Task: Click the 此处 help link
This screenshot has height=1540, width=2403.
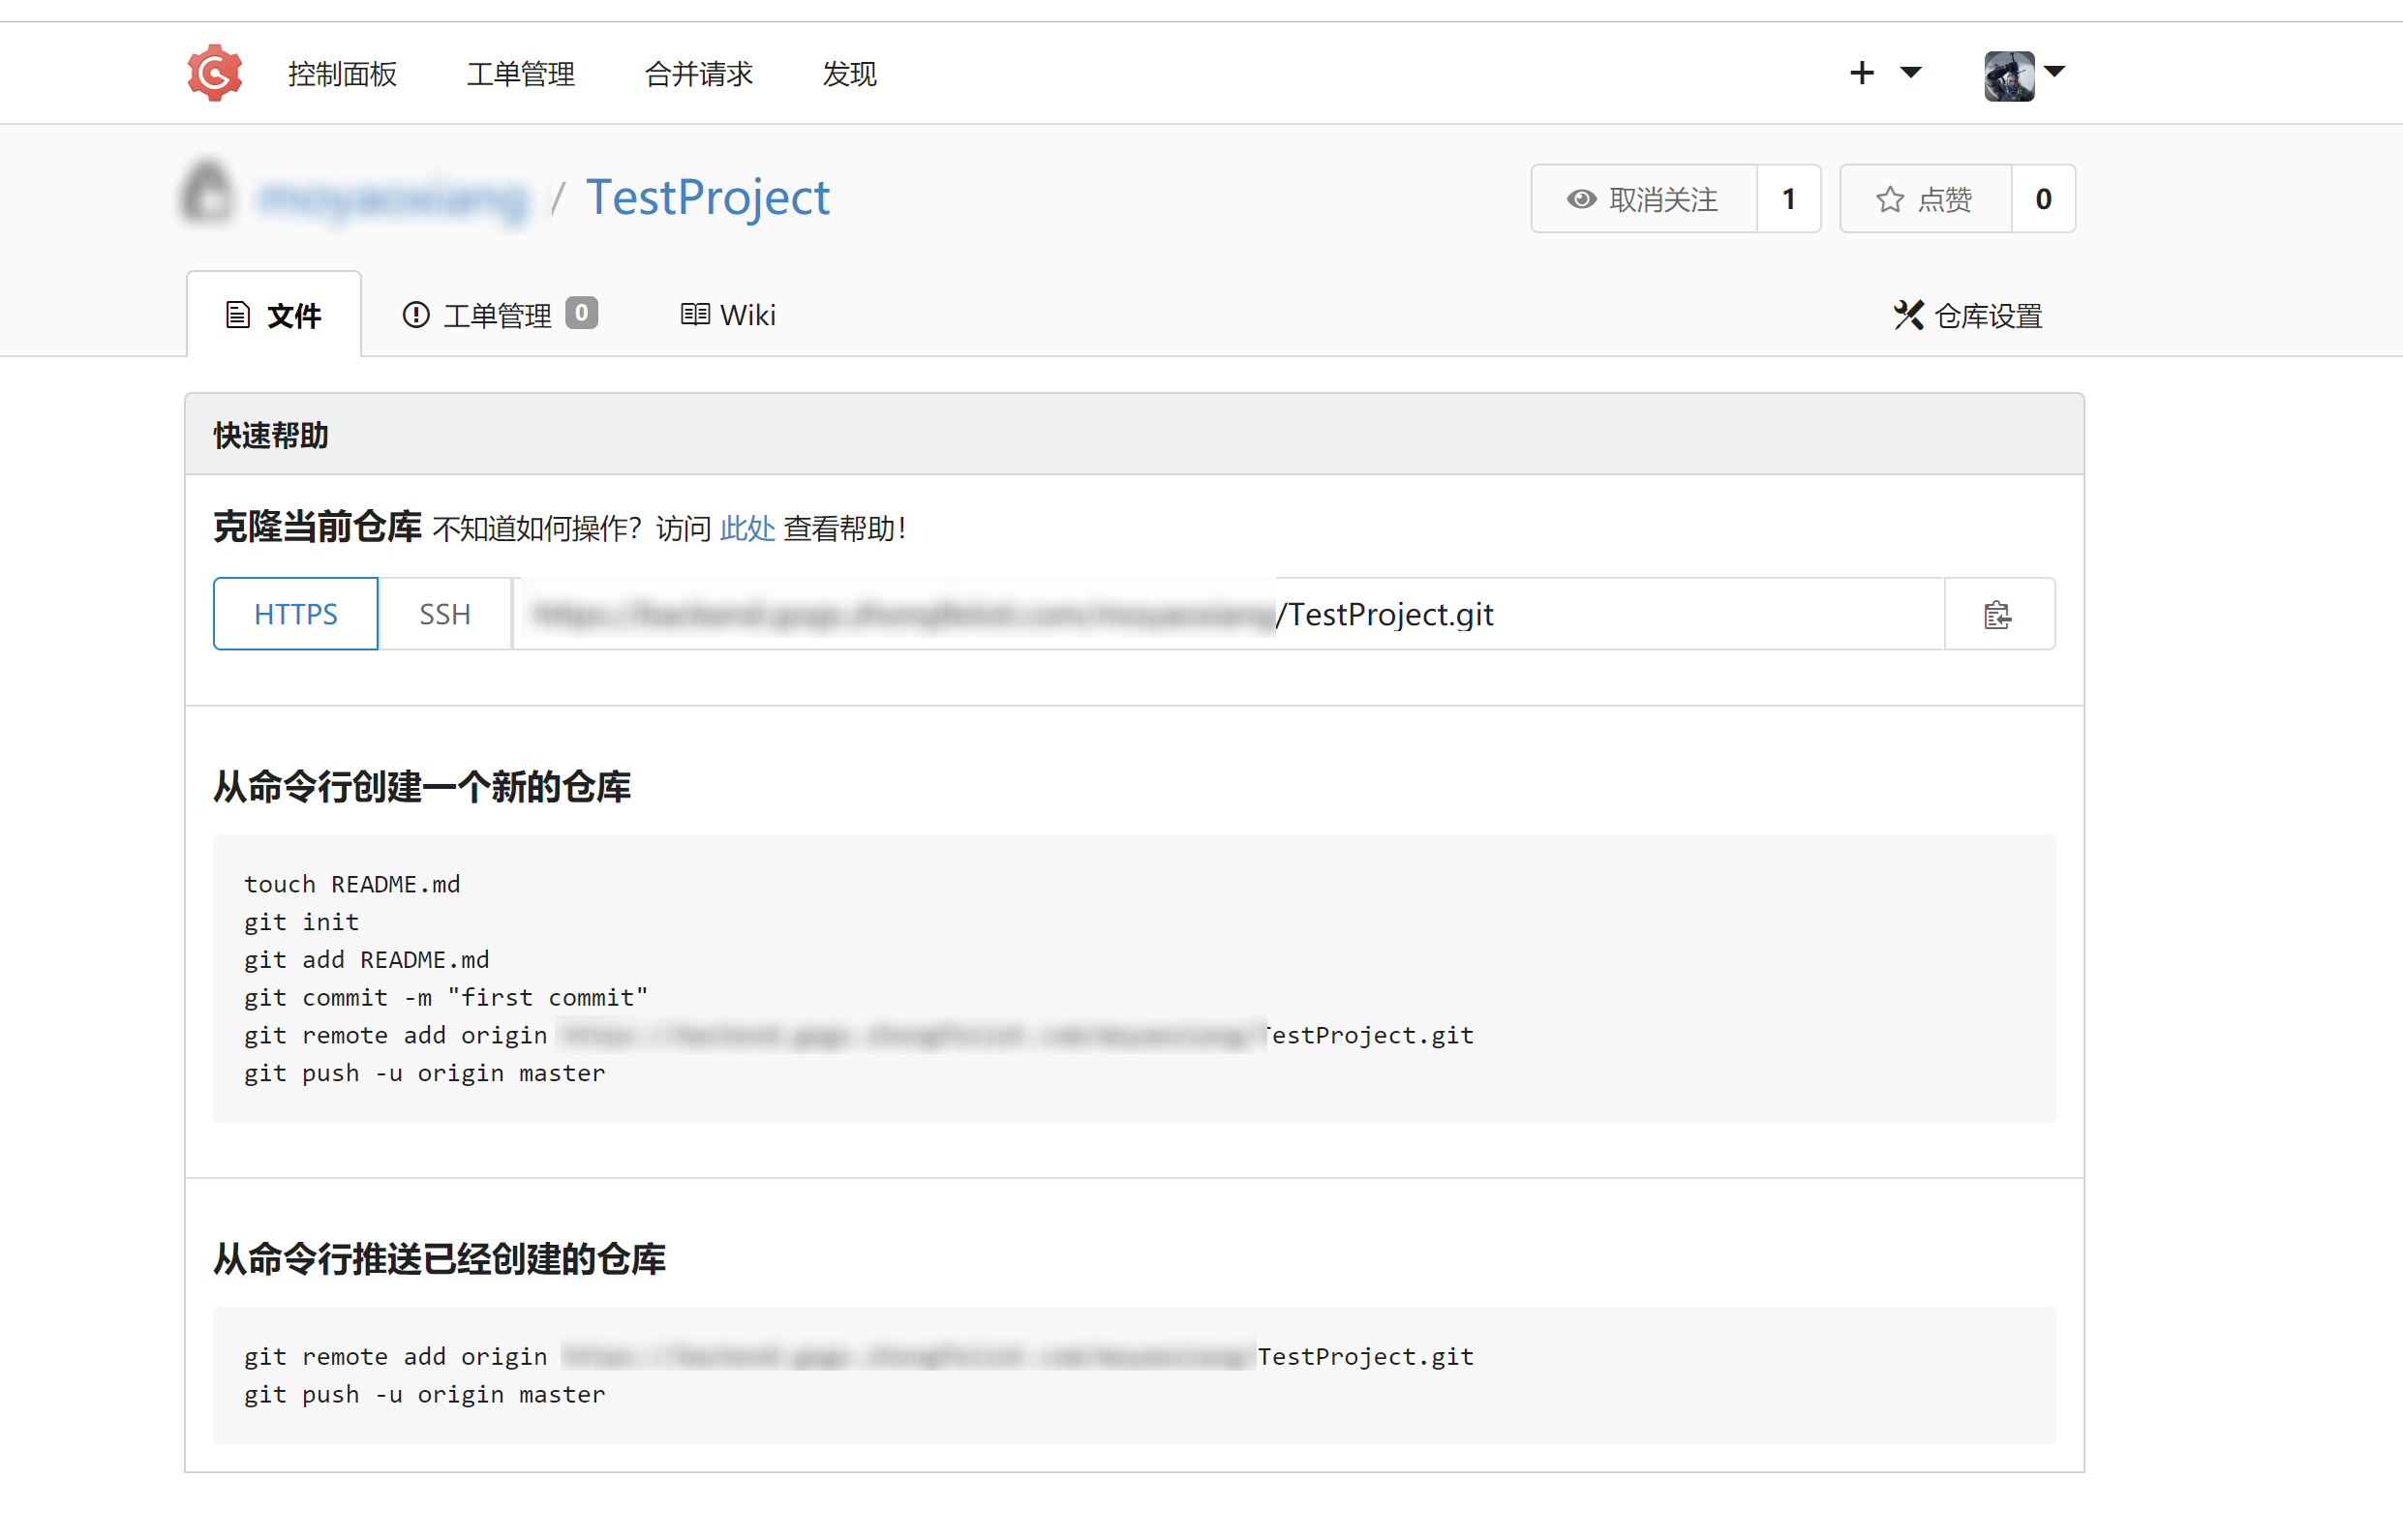Action: (x=747, y=528)
